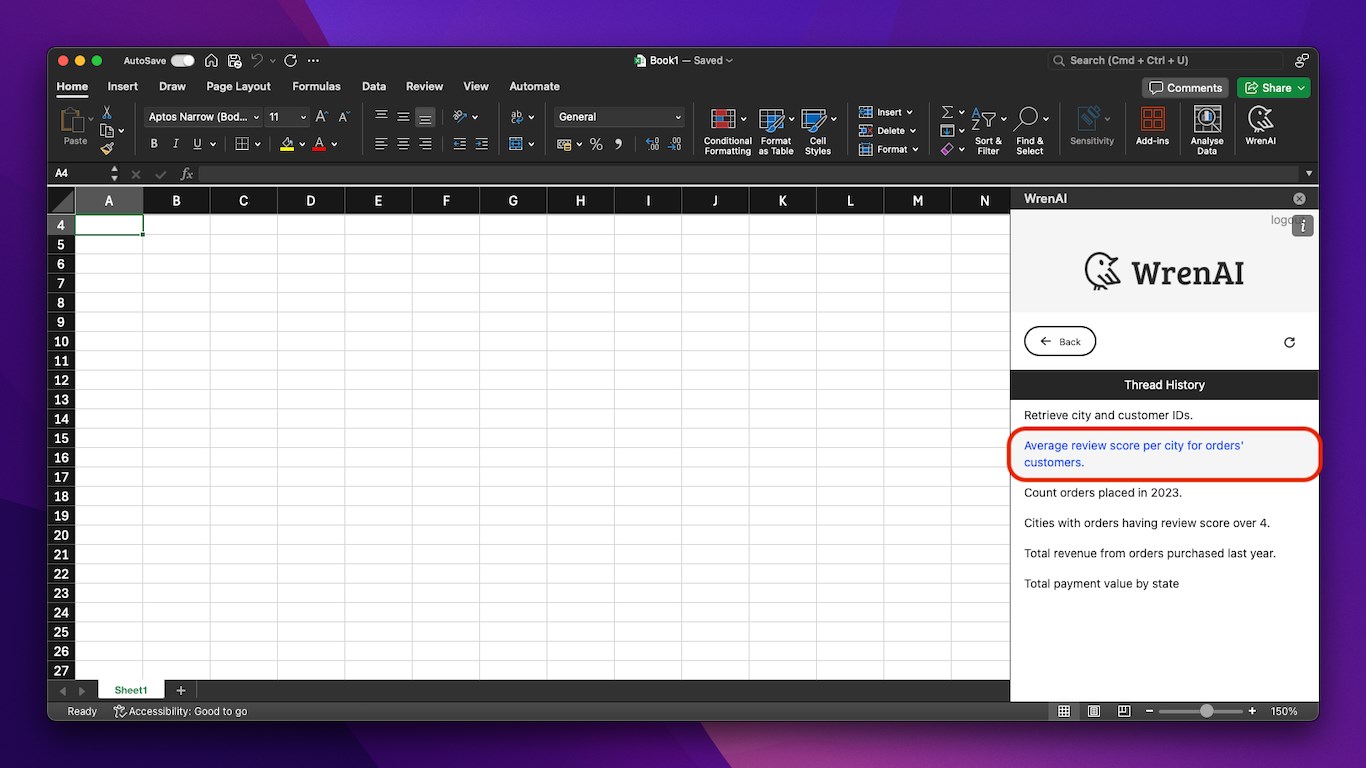The height and width of the screenshot is (768, 1366).
Task: Cut selection with the scissors icon
Action: tap(107, 112)
